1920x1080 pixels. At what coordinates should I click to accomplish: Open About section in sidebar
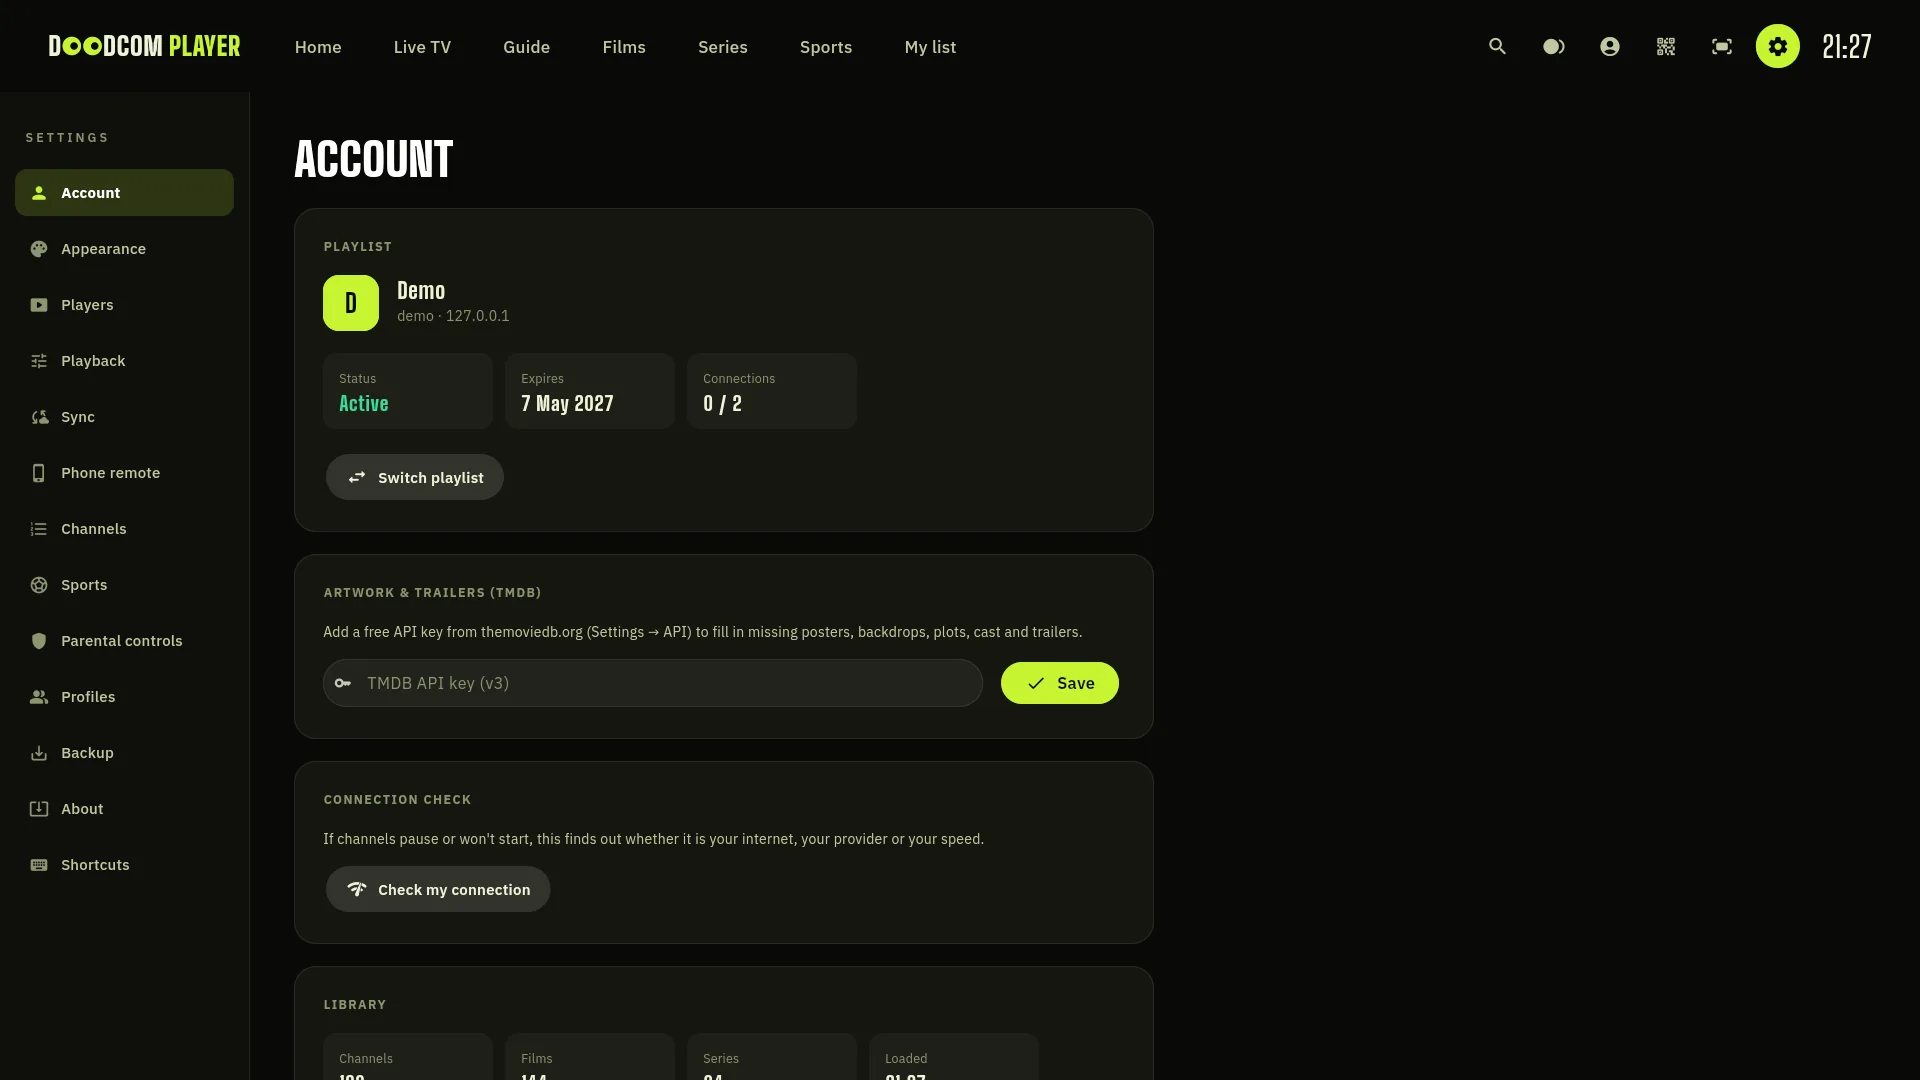(x=124, y=808)
